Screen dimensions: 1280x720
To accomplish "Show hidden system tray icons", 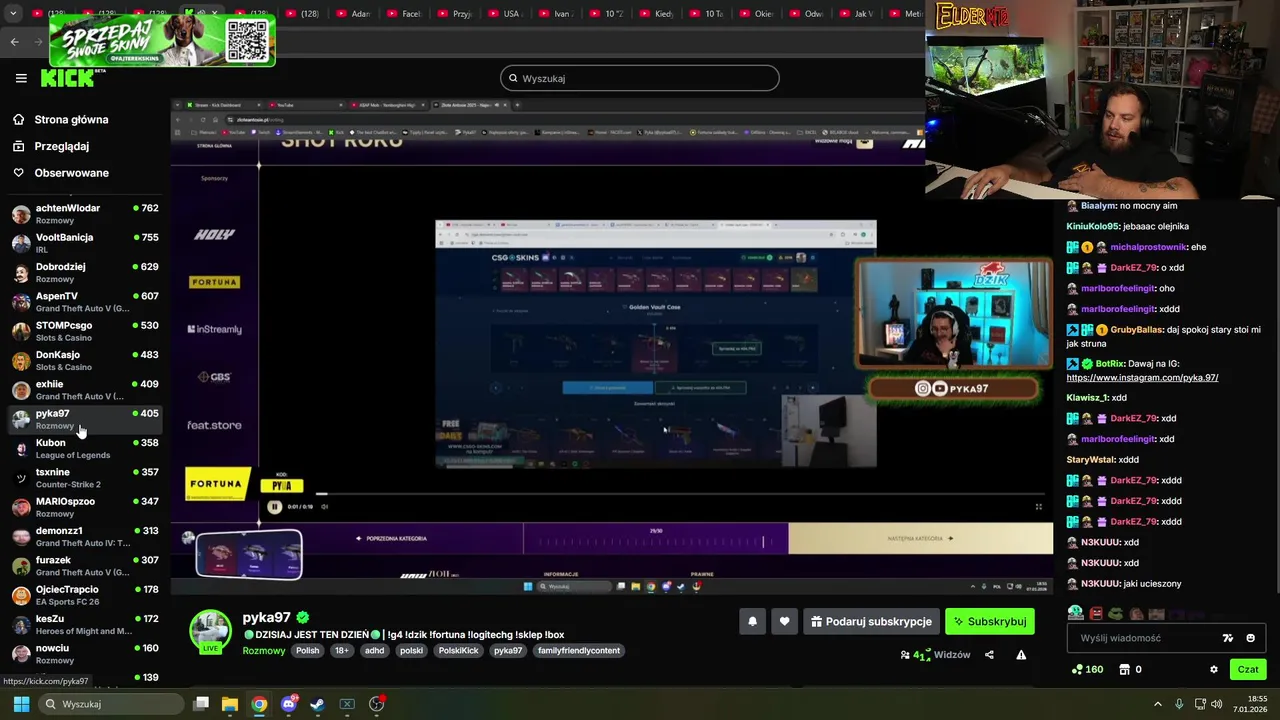I will 1158,704.
